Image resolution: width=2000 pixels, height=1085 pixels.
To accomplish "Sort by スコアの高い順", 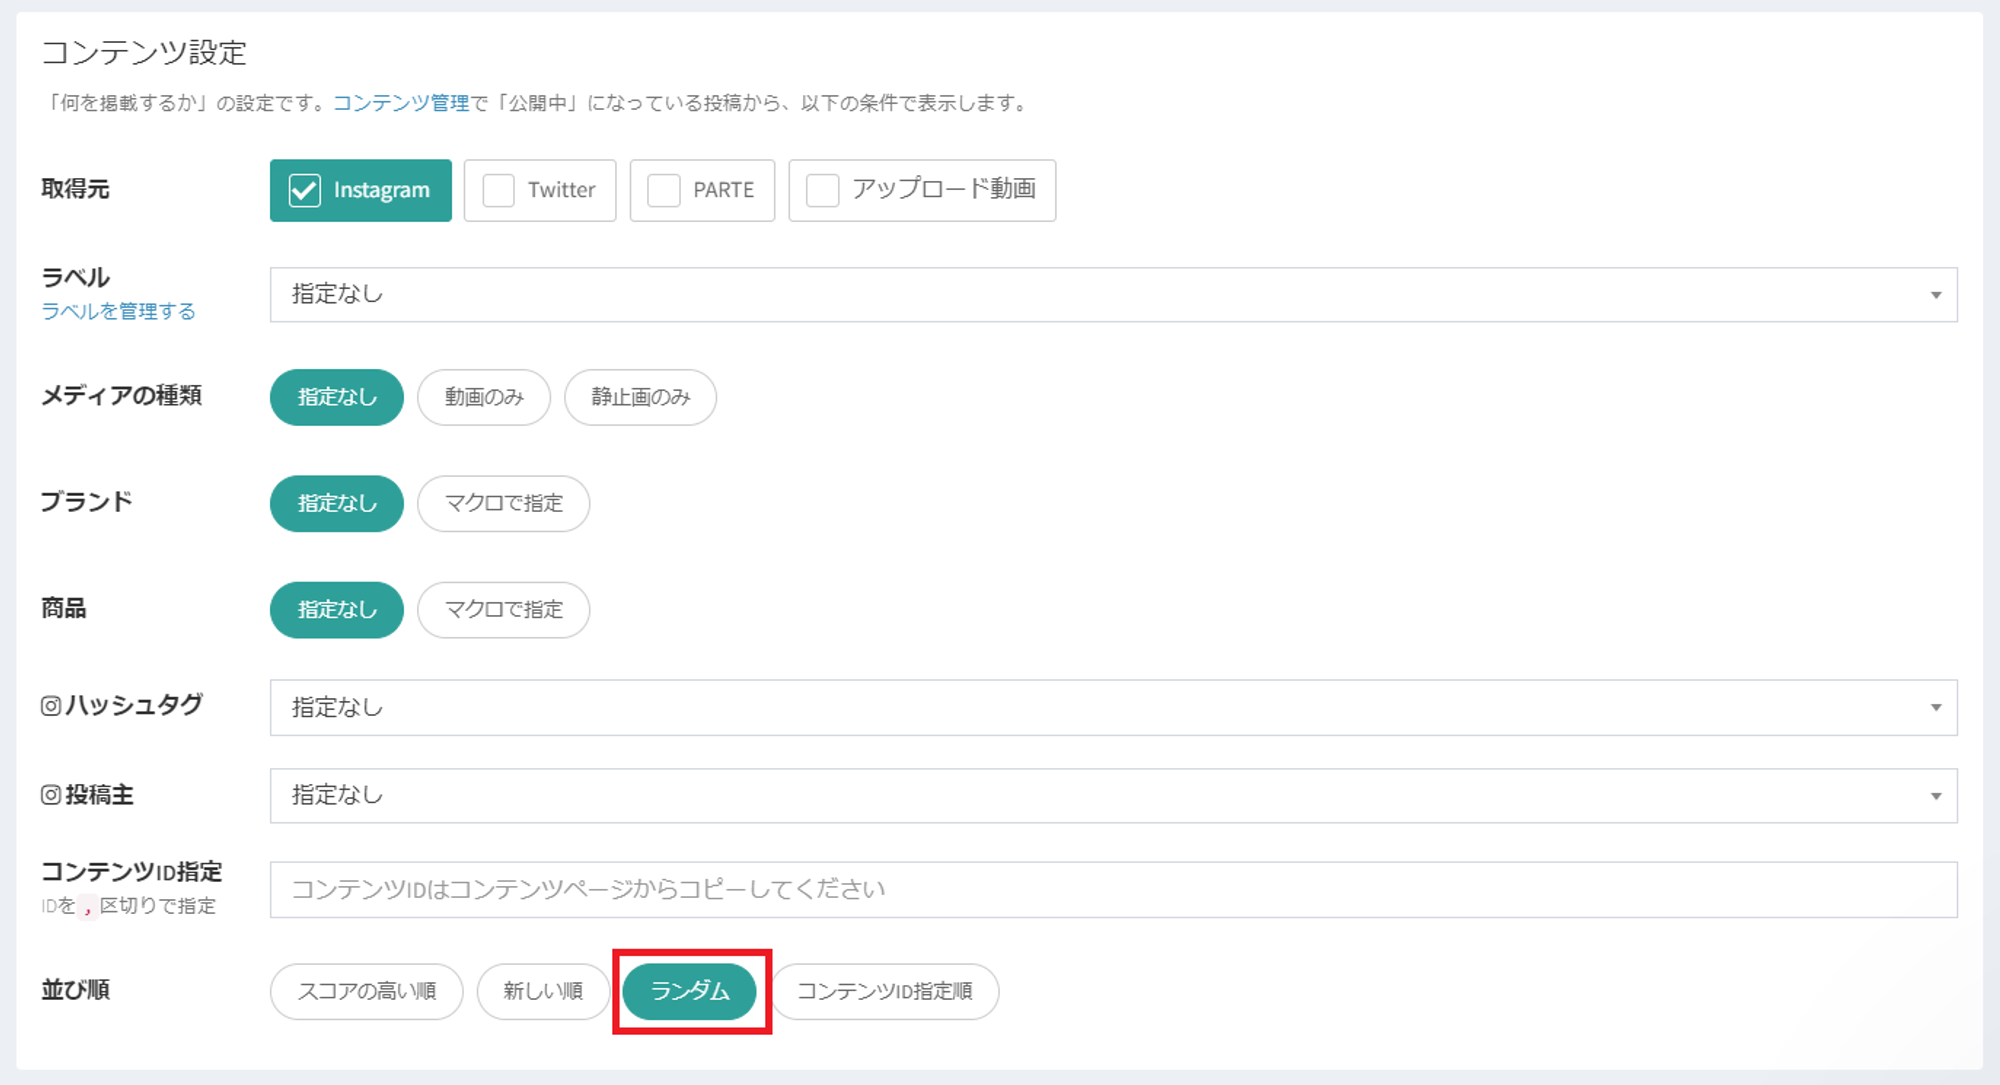I will click(366, 991).
